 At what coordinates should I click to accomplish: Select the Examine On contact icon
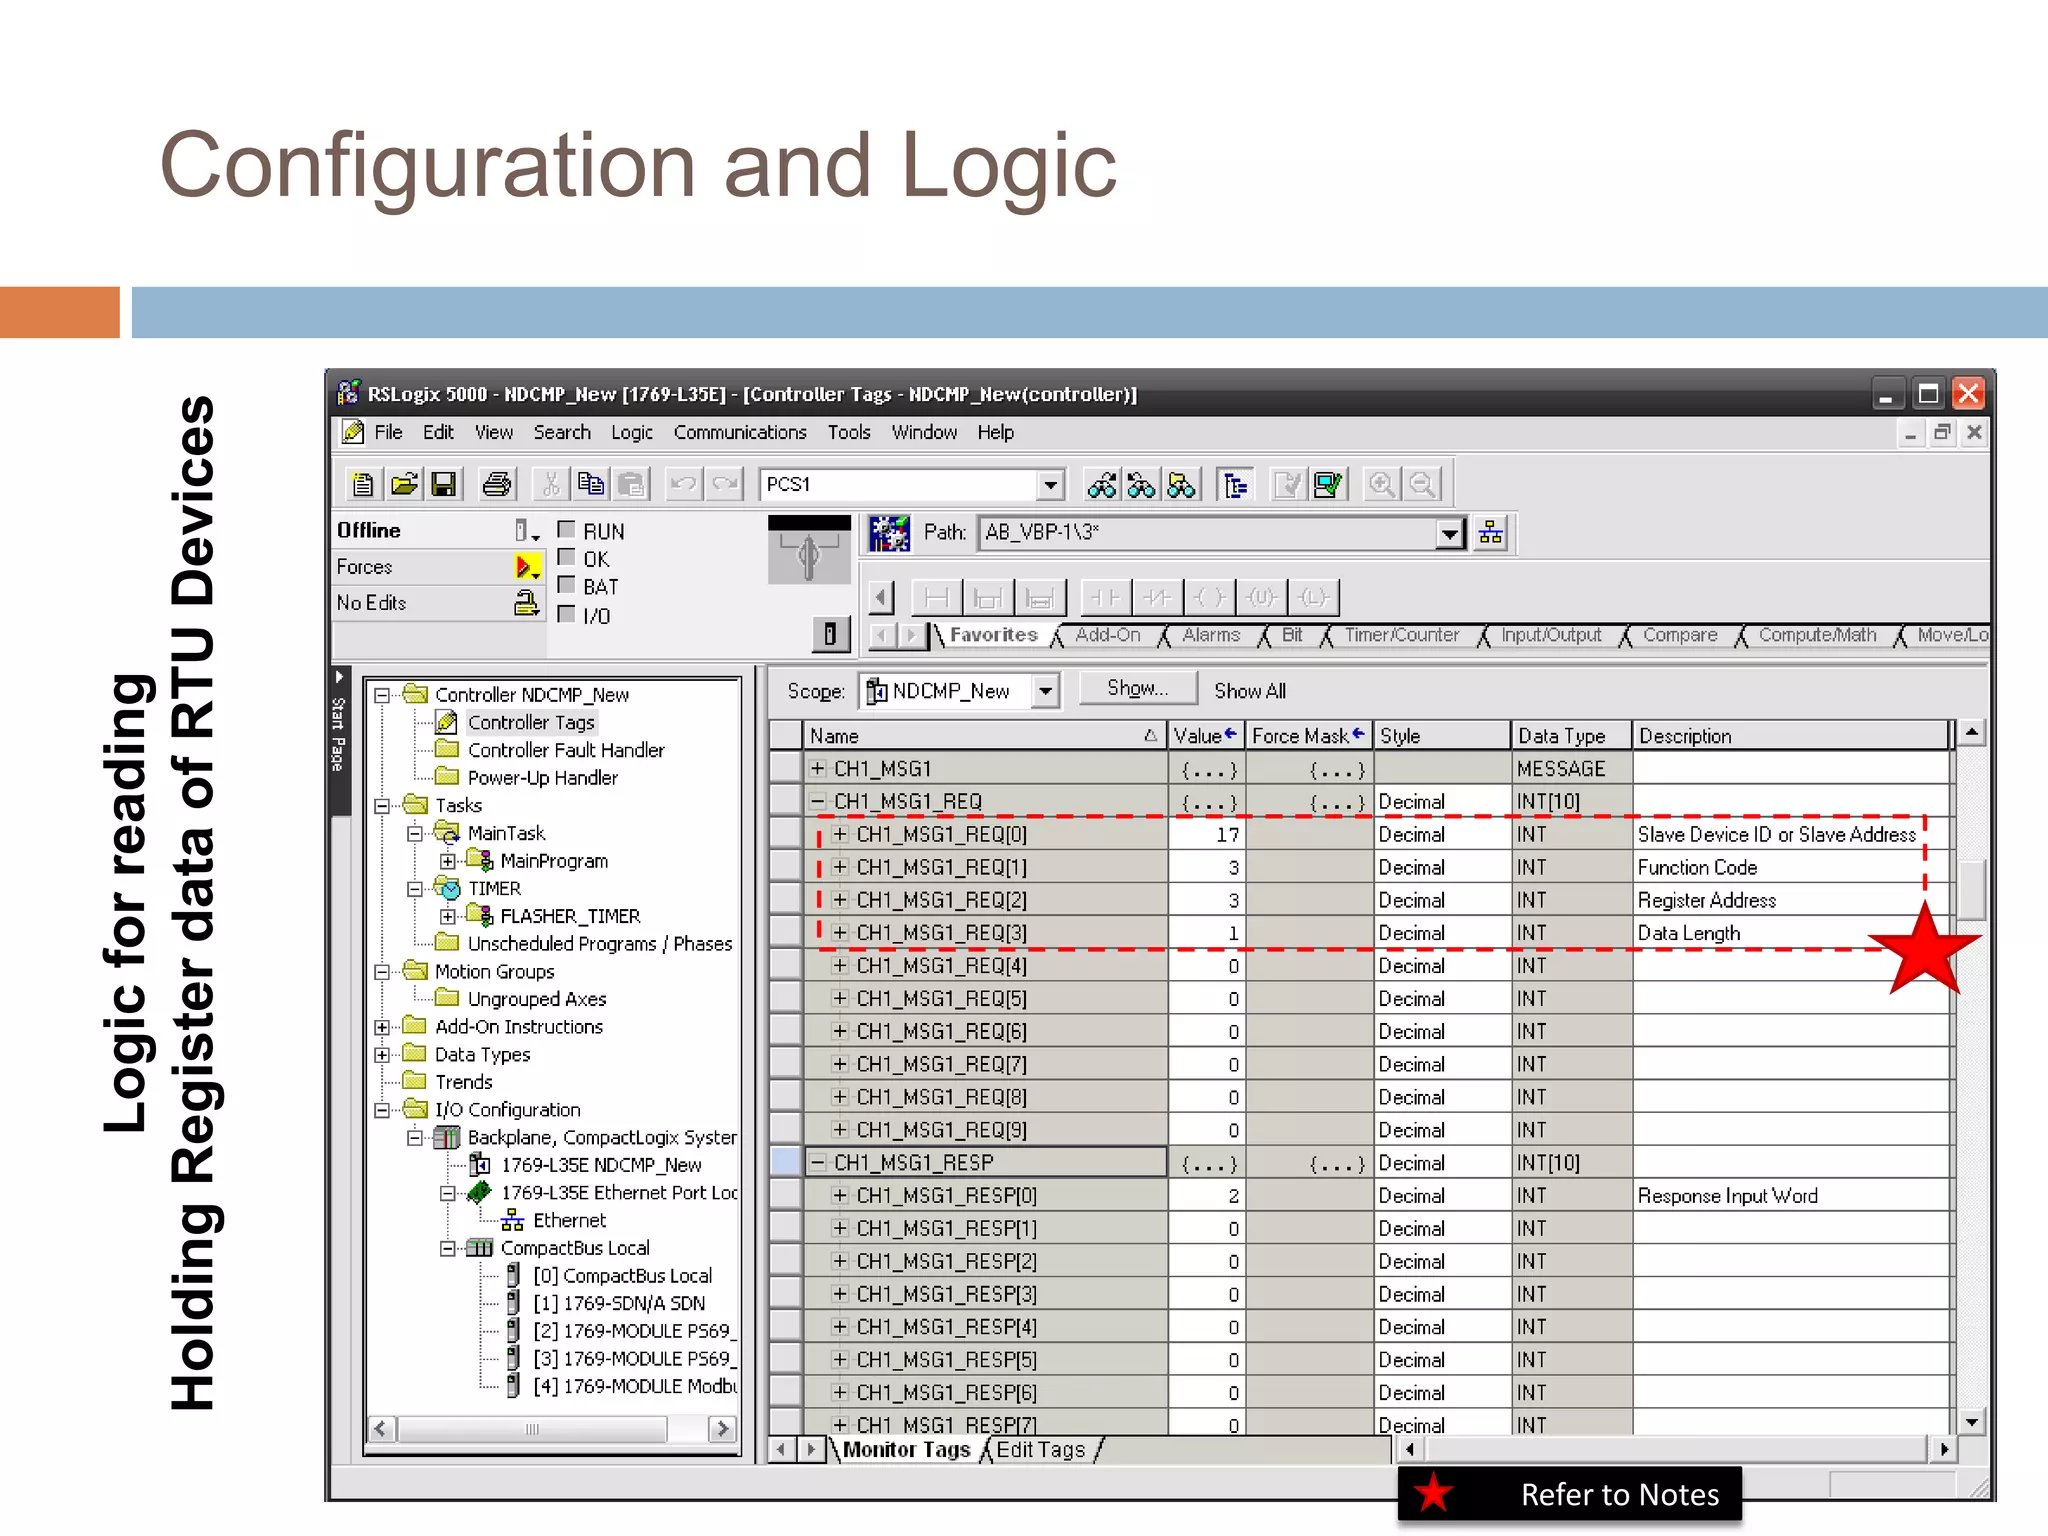[1105, 598]
